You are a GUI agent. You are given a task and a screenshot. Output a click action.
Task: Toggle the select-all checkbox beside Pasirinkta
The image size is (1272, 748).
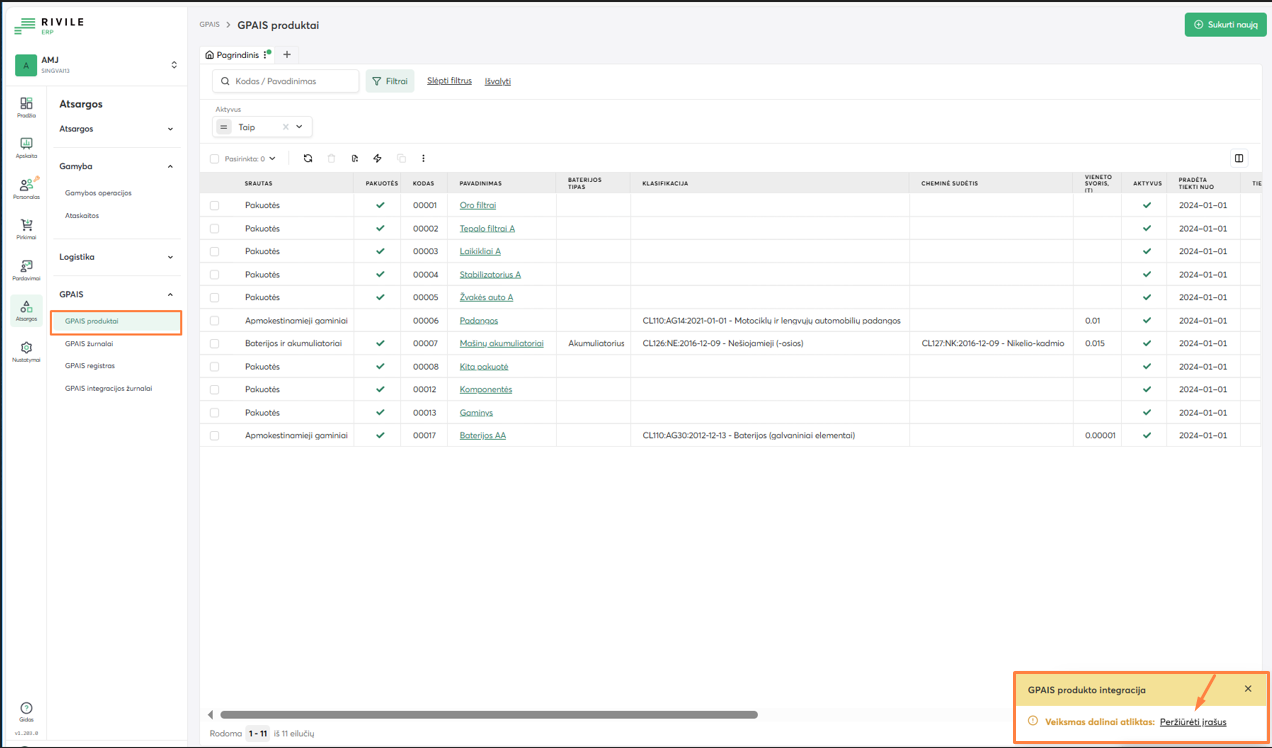click(x=214, y=159)
